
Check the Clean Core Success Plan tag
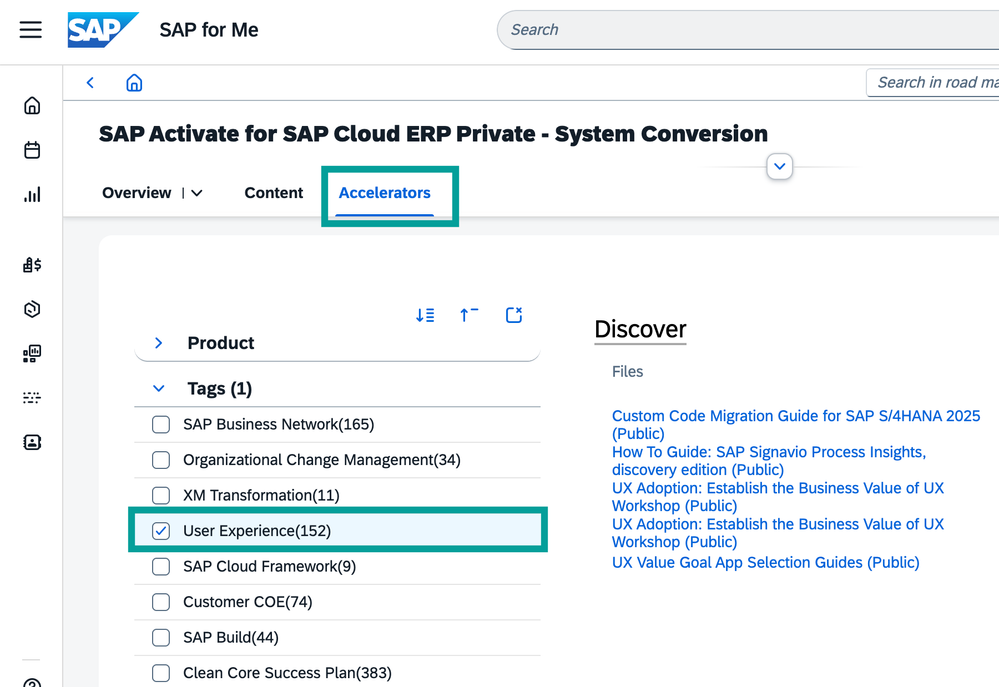coord(161,673)
